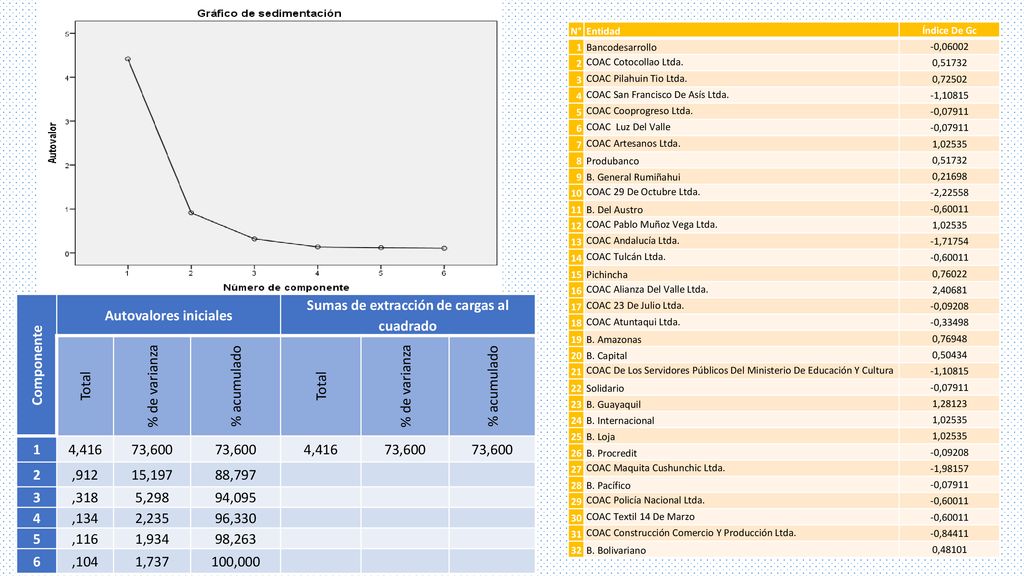Image resolution: width=1024 pixels, height=576 pixels.
Task: Click the "Autovalores iniciales" header cell
Action: [168, 315]
